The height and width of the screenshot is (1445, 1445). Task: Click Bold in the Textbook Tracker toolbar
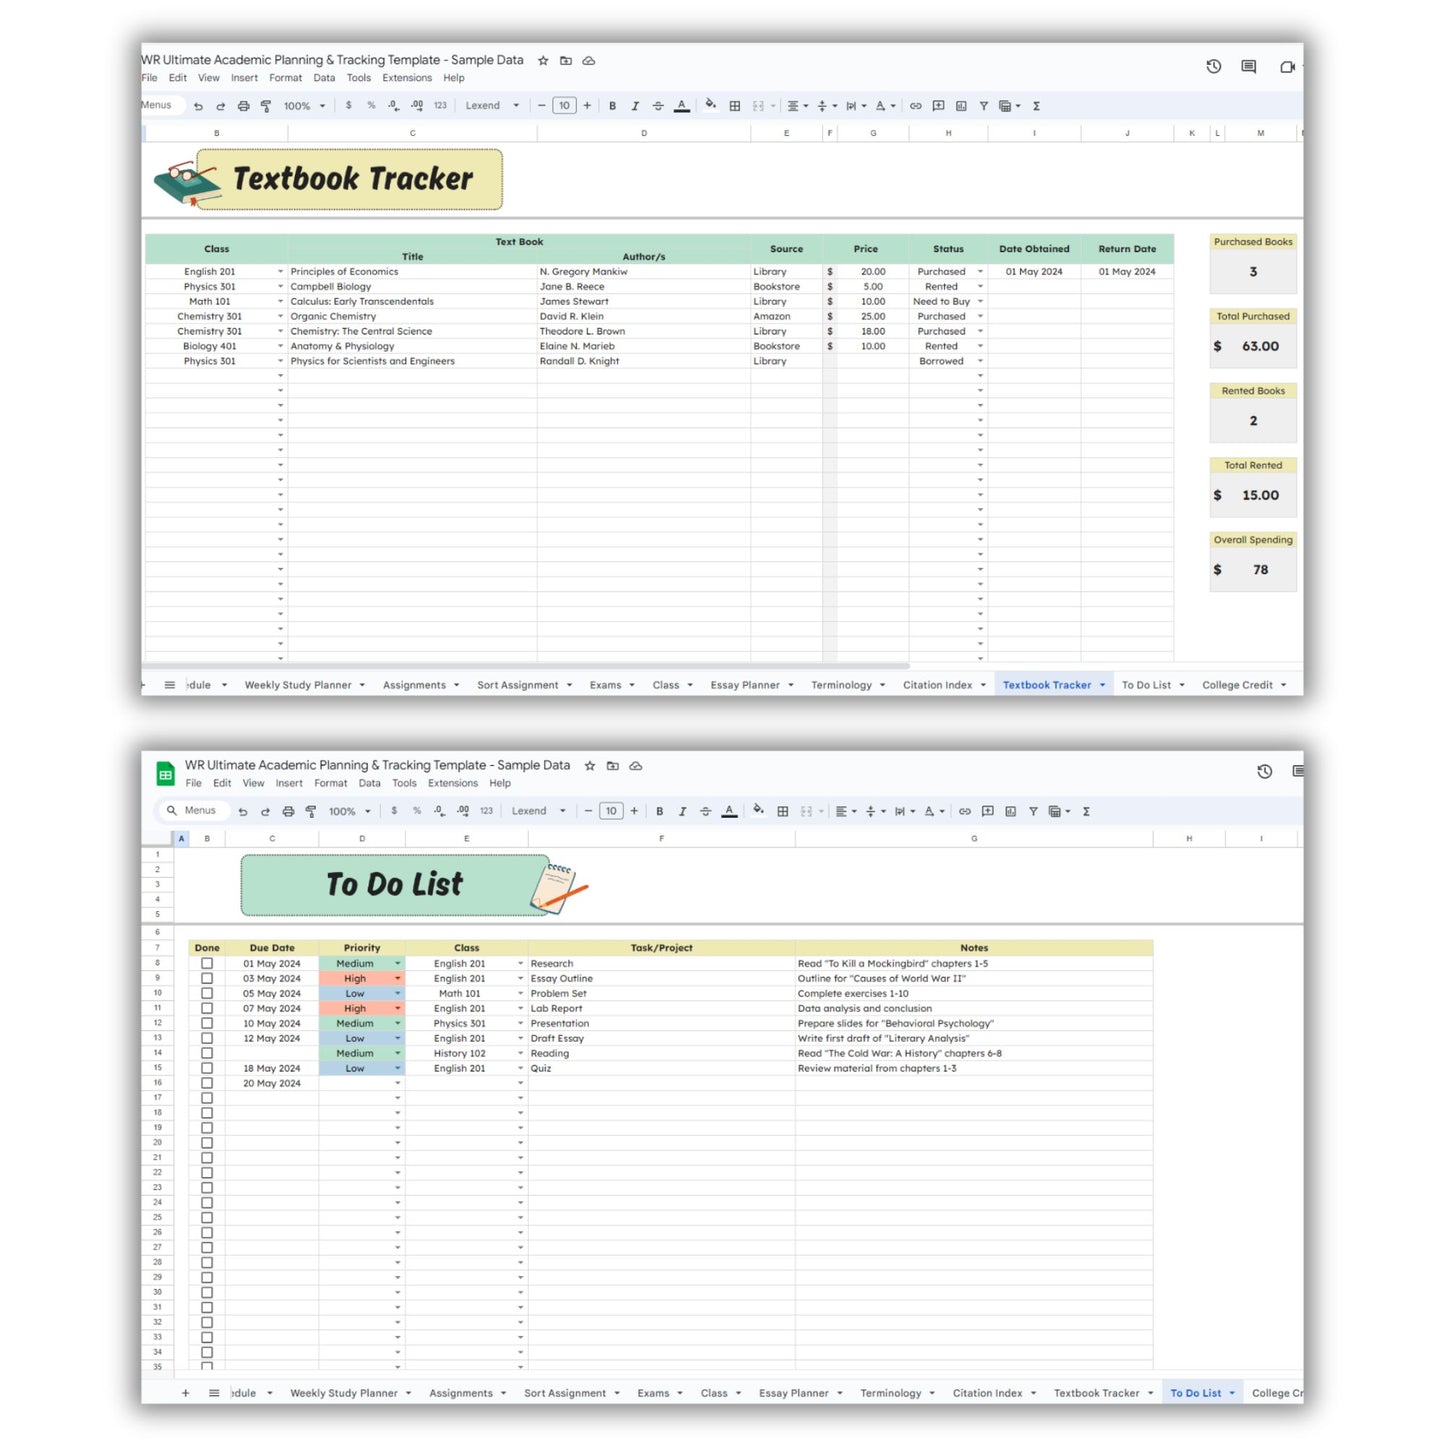[x=612, y=106]
